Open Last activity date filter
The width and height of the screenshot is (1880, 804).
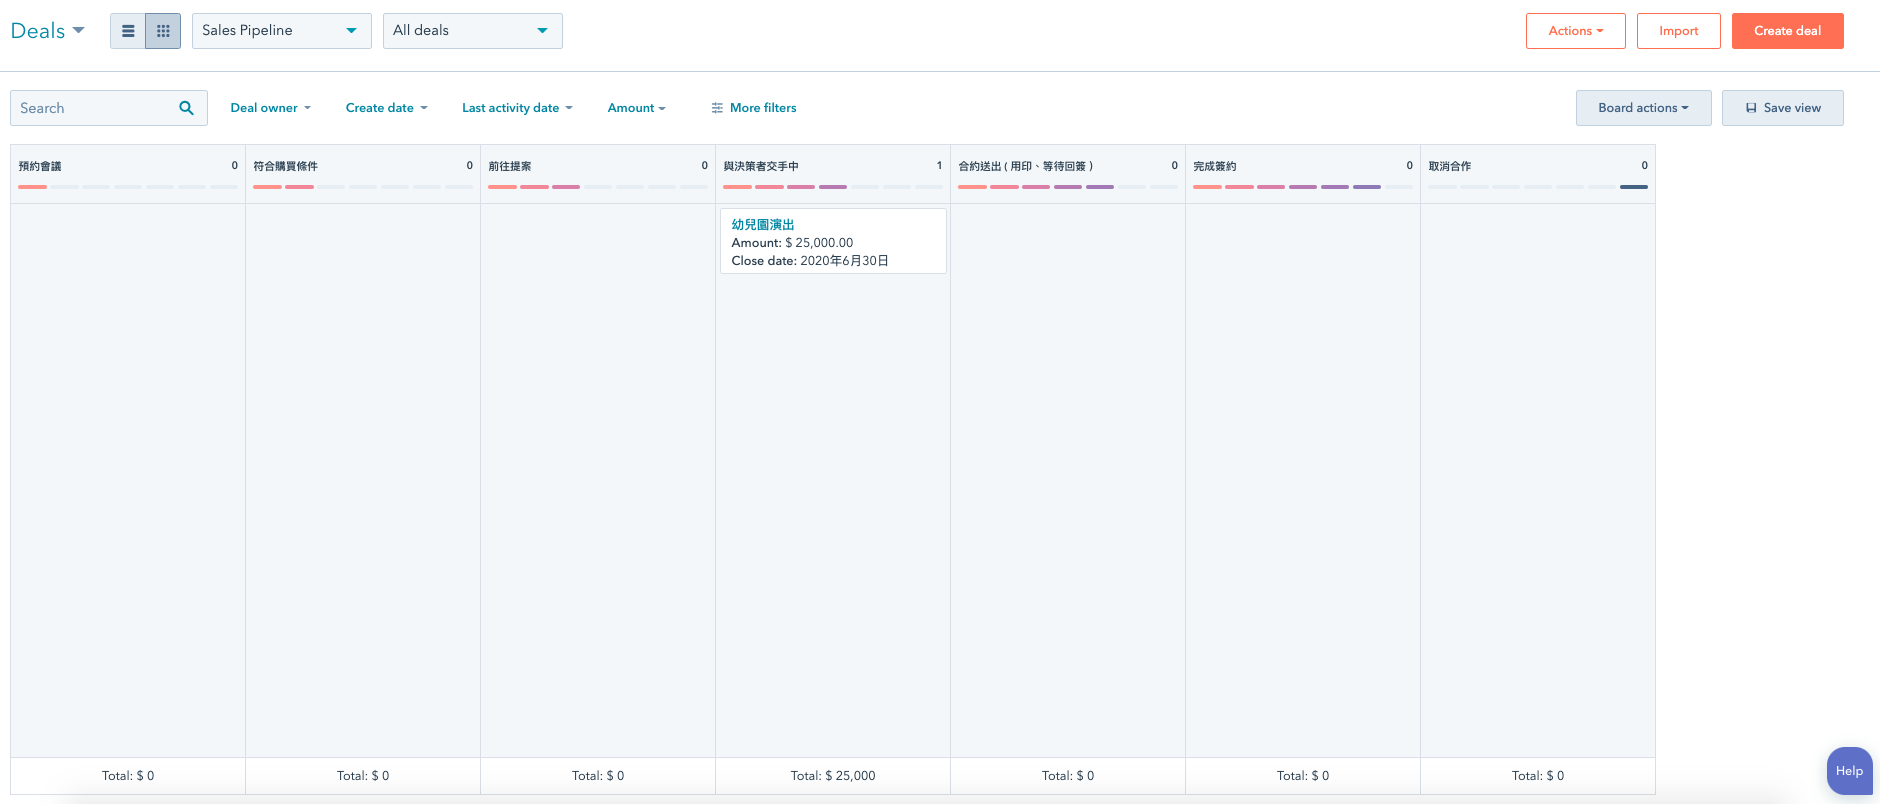(517, 108)
